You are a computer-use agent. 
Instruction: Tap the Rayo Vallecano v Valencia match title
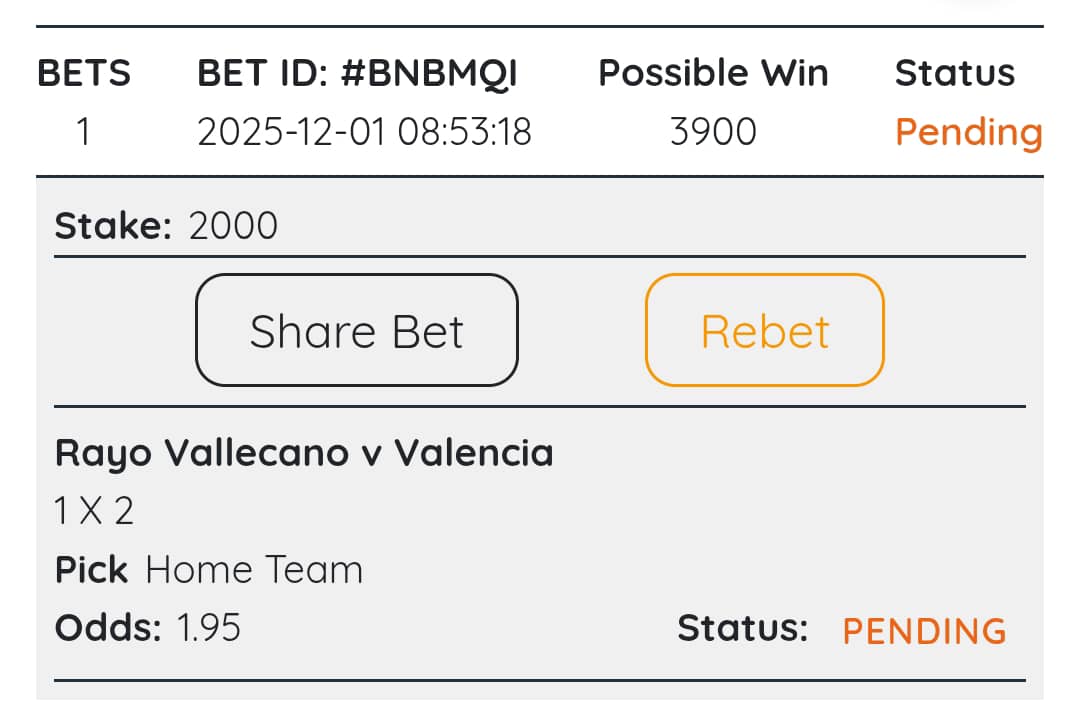point(304,453)
